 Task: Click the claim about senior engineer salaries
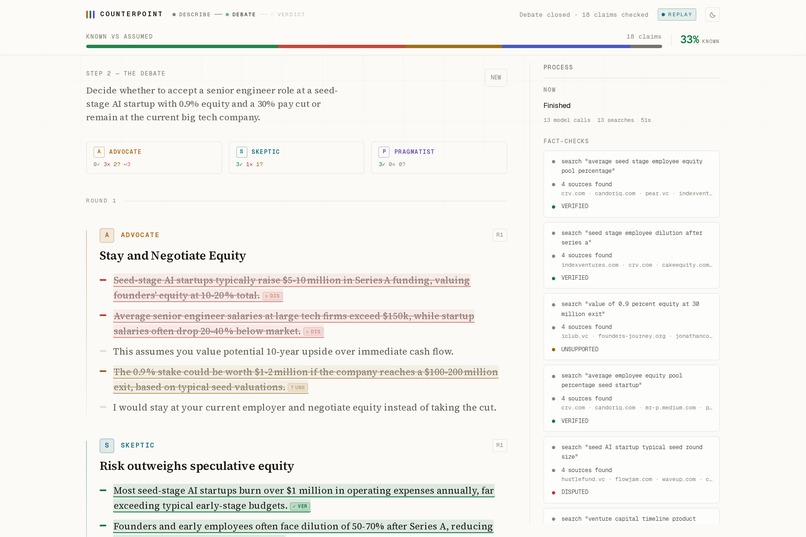pyautogui.click(x=294, y=323)
